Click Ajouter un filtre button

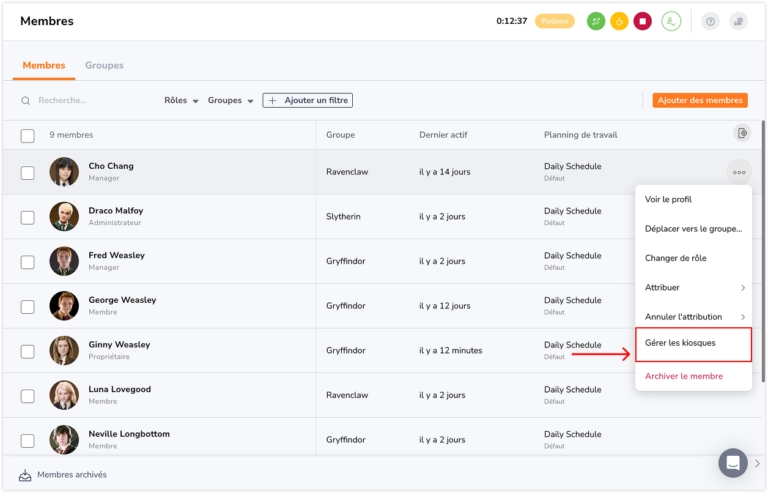[x=308, y=100]
